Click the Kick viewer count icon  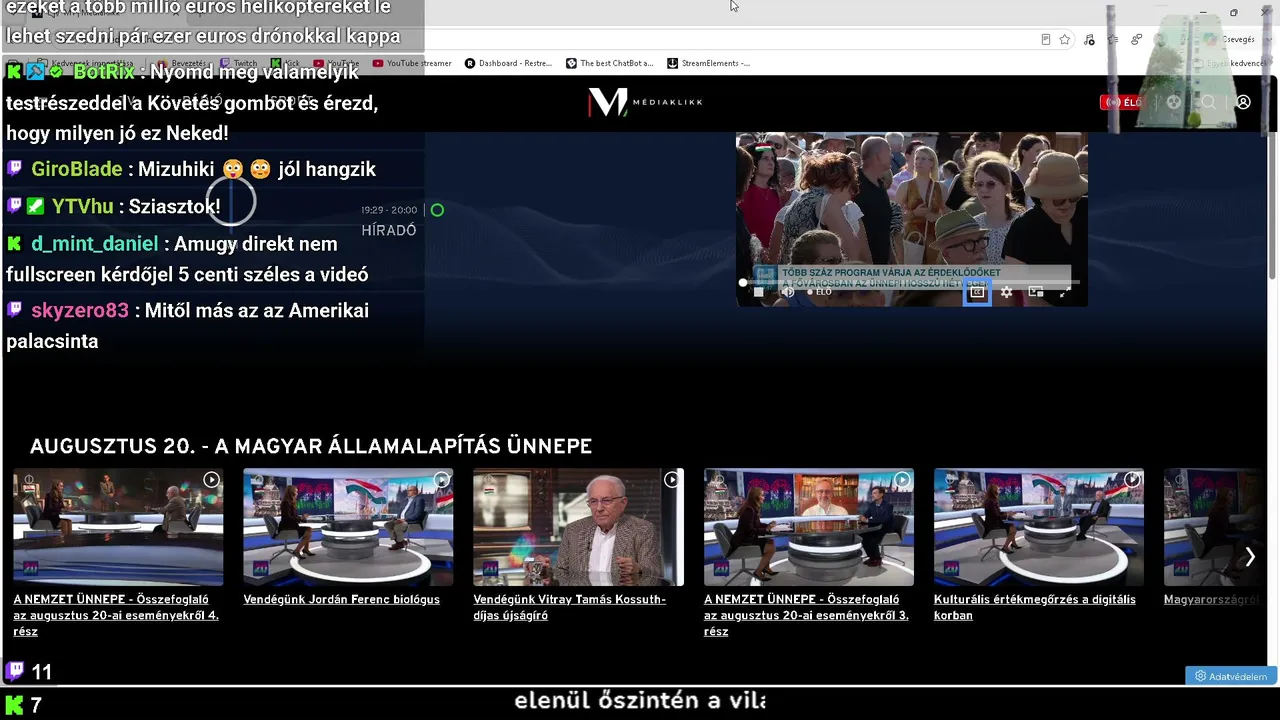pyautogui.click(x=15, y=705)
